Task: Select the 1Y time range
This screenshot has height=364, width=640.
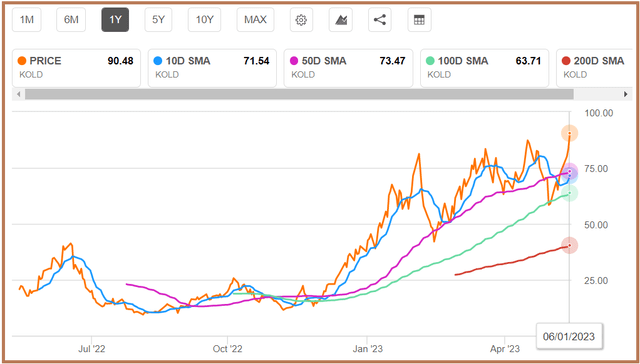Action: tap(115, 20)
